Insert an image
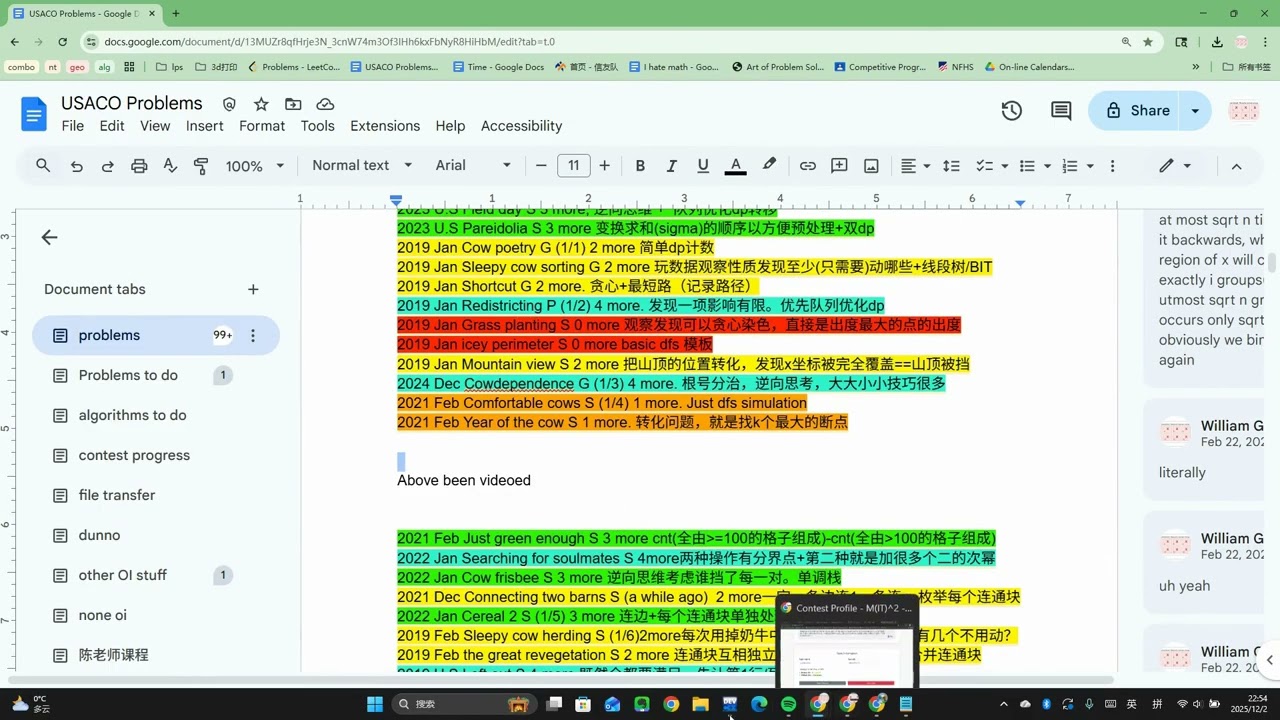1280x720 pixels. pos(871,166)
